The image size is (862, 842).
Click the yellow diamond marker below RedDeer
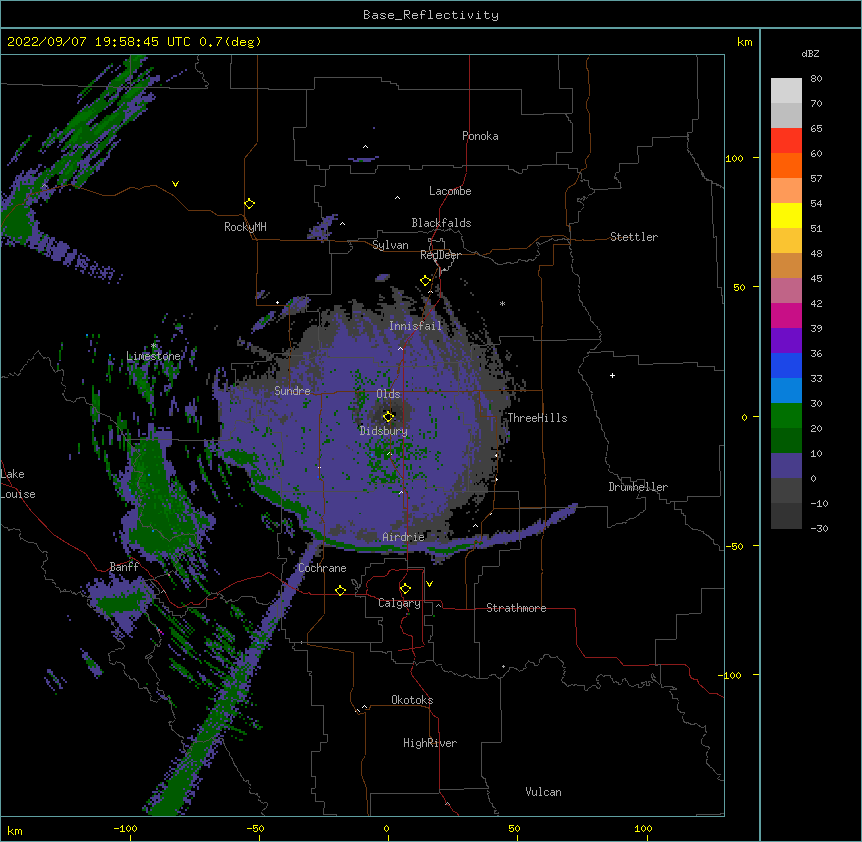[426, 281]
